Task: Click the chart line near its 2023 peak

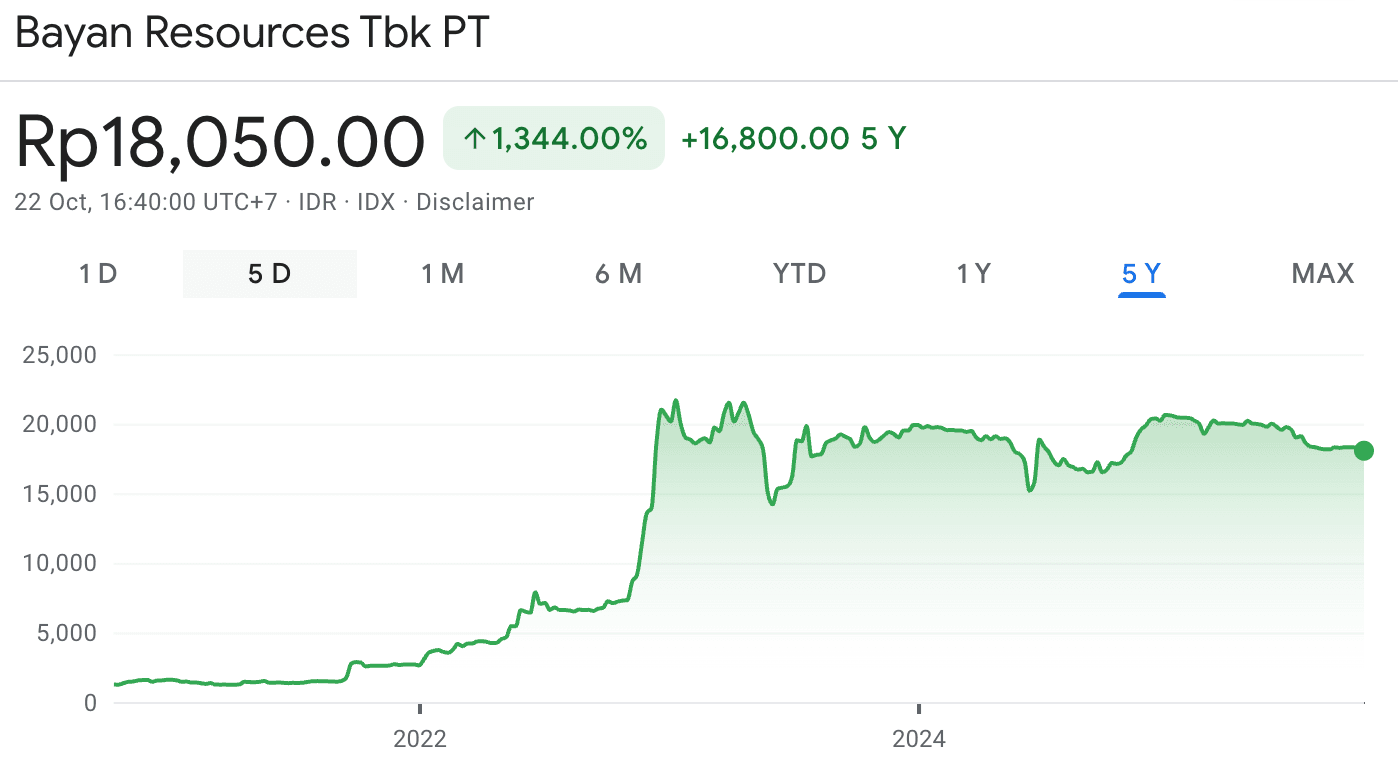Action: point(676,400)
